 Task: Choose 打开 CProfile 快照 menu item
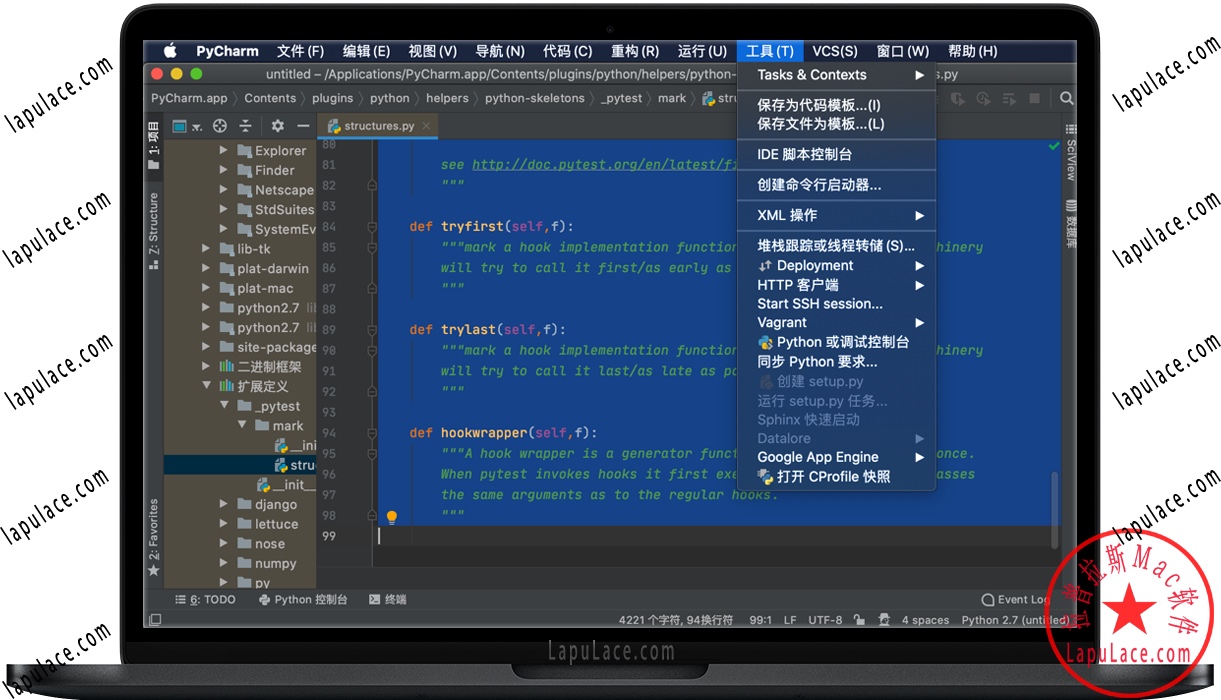(836, 477)
